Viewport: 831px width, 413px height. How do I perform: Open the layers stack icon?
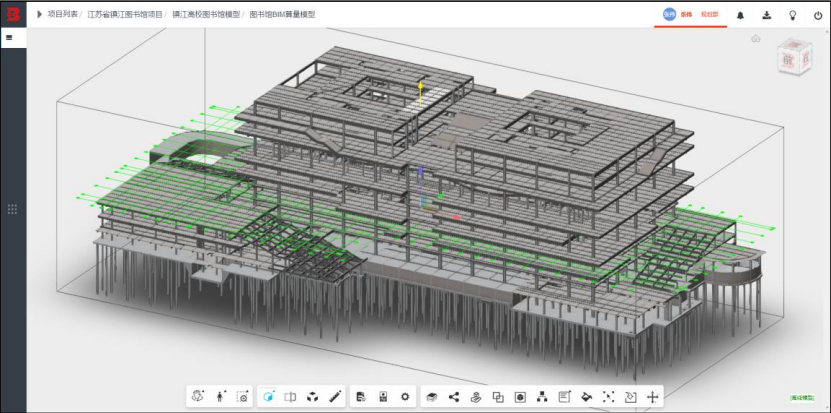pos(432,397)
